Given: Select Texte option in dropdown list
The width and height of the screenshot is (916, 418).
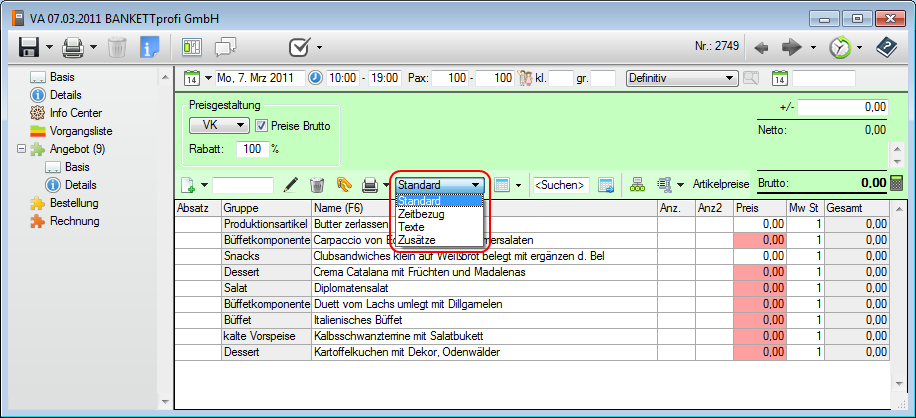Looking at the screenshot, I should (411, 227).
